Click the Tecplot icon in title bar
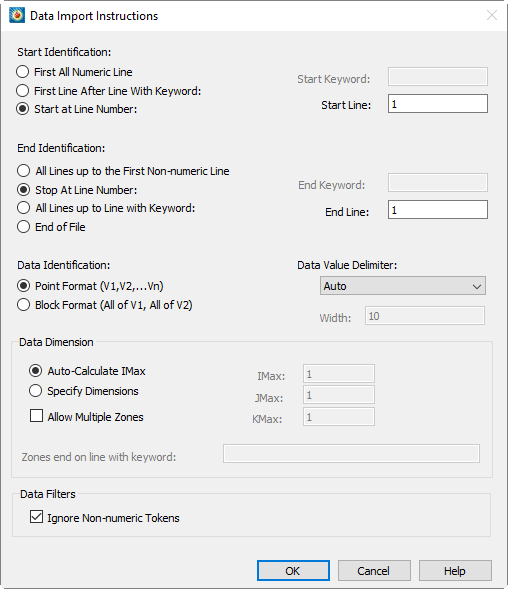Viewport: 508px width, 589px height. click(x=17, y=15)
